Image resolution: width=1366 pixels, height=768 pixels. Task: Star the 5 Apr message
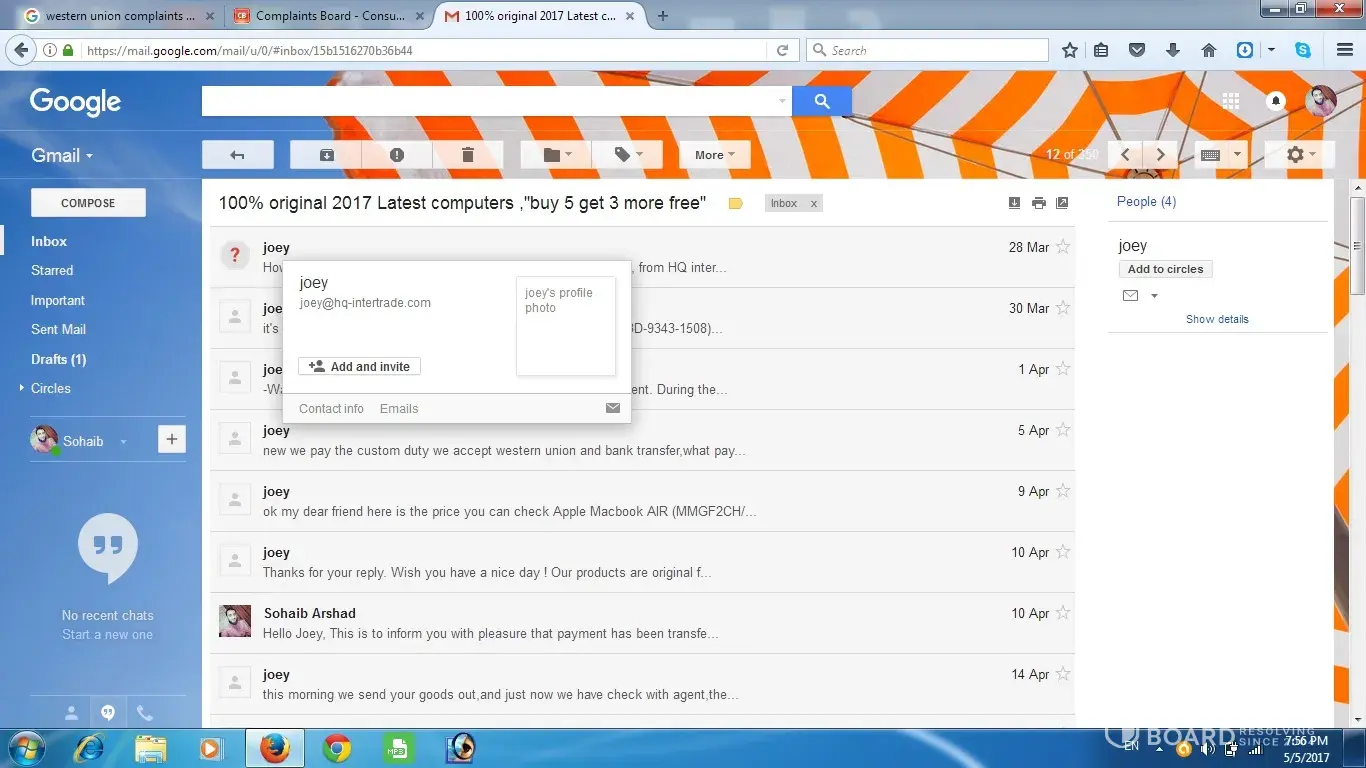1063,430
